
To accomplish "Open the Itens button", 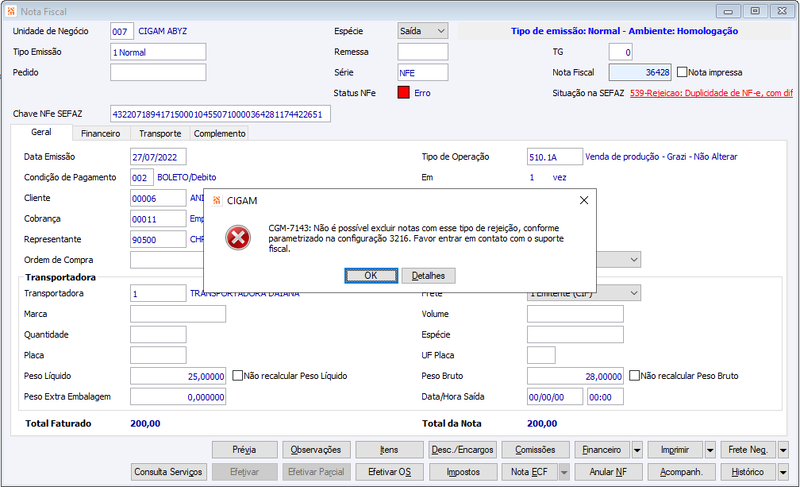I will (389, 450).
